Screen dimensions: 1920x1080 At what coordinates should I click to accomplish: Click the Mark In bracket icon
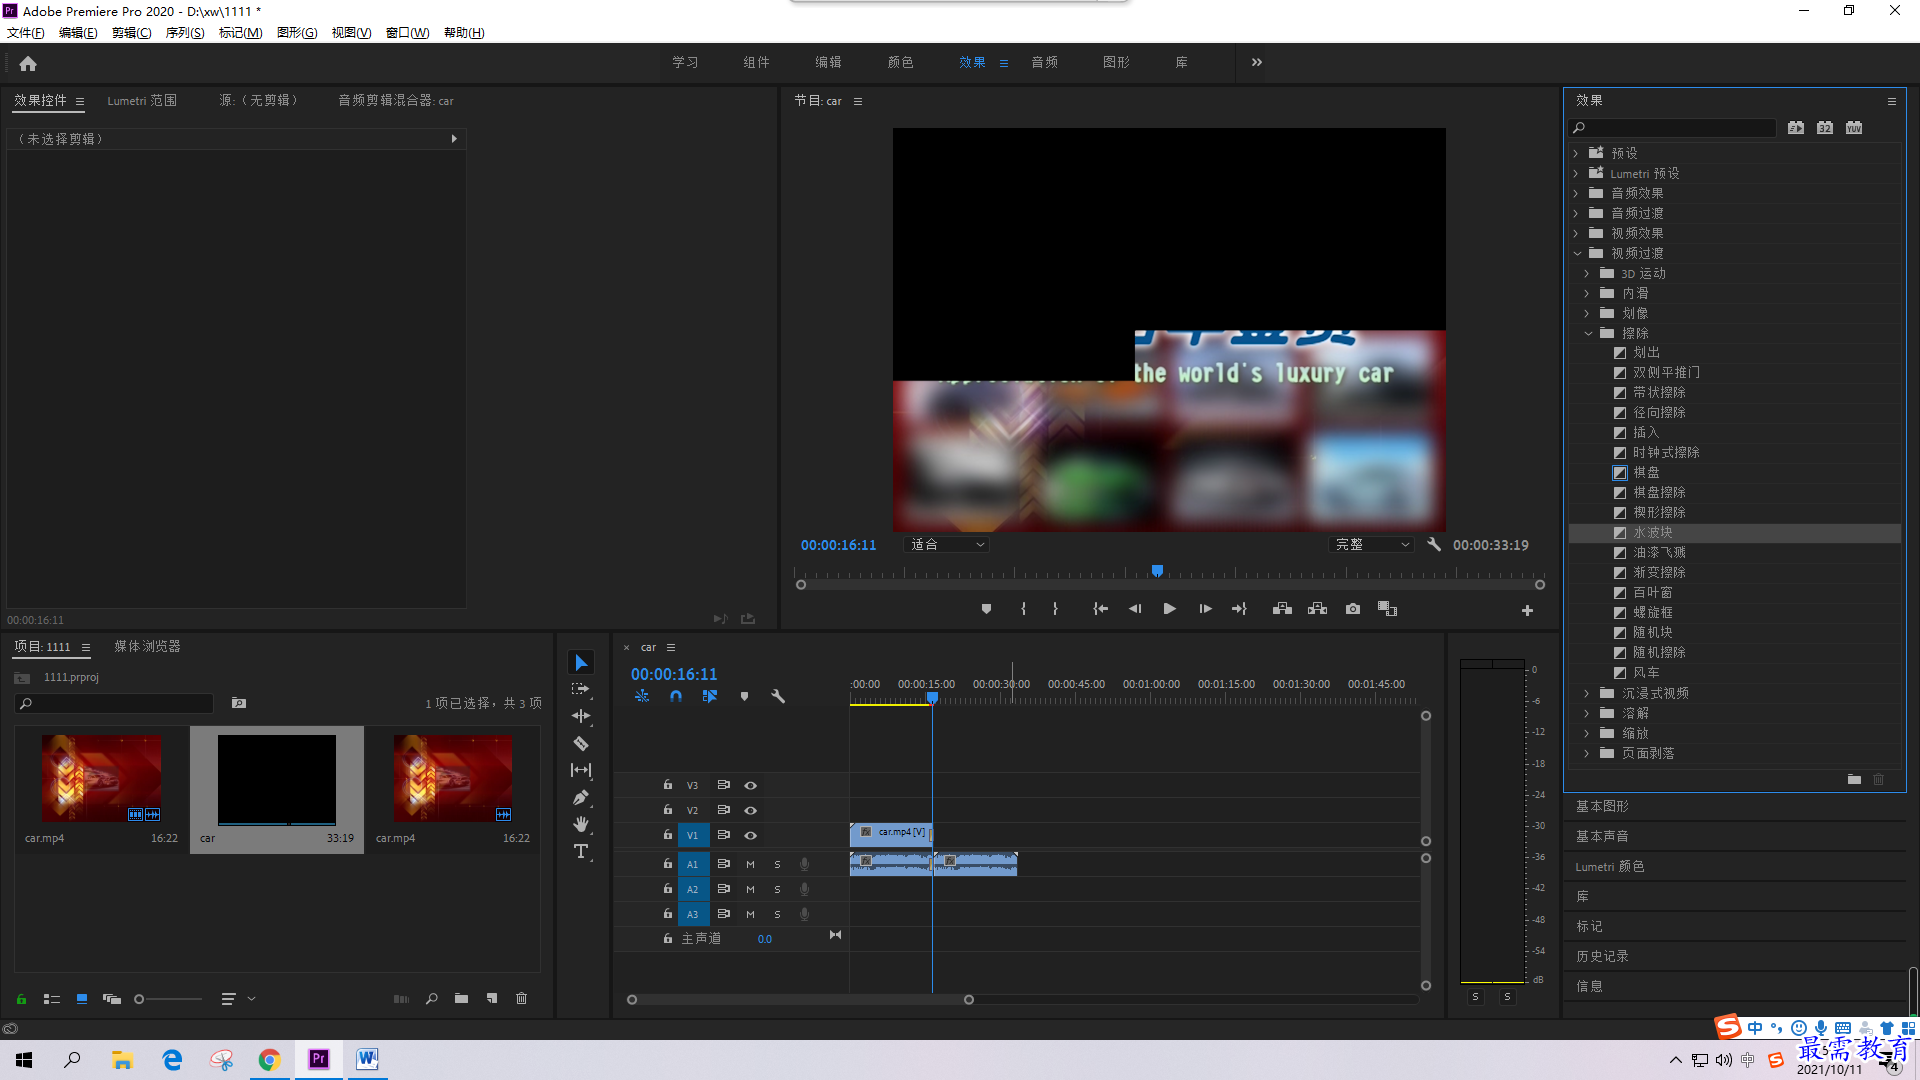click(1023, 609)
